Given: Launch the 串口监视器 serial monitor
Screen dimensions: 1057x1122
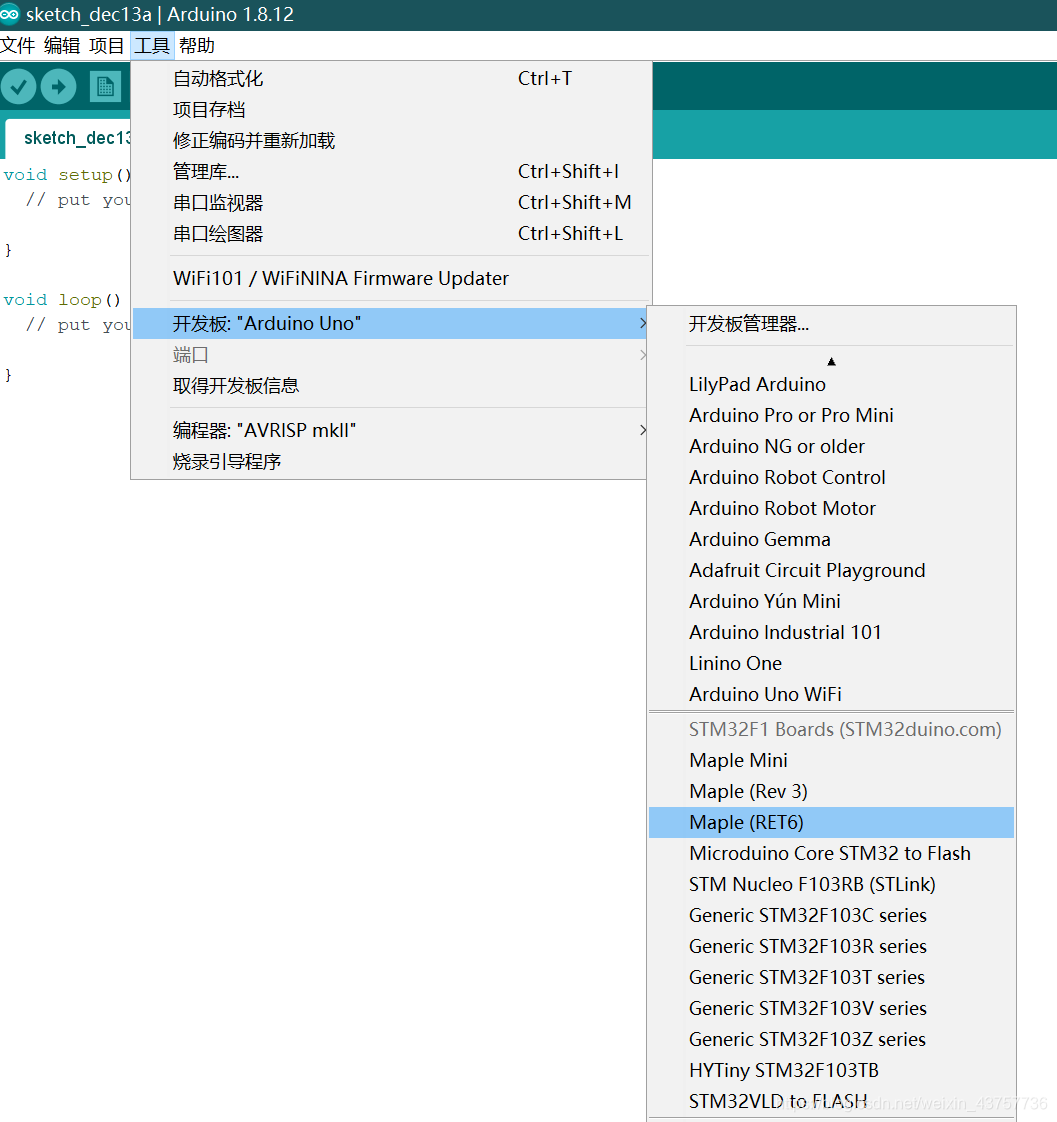Looking at the screenshot, I should (x=212, y=202).
